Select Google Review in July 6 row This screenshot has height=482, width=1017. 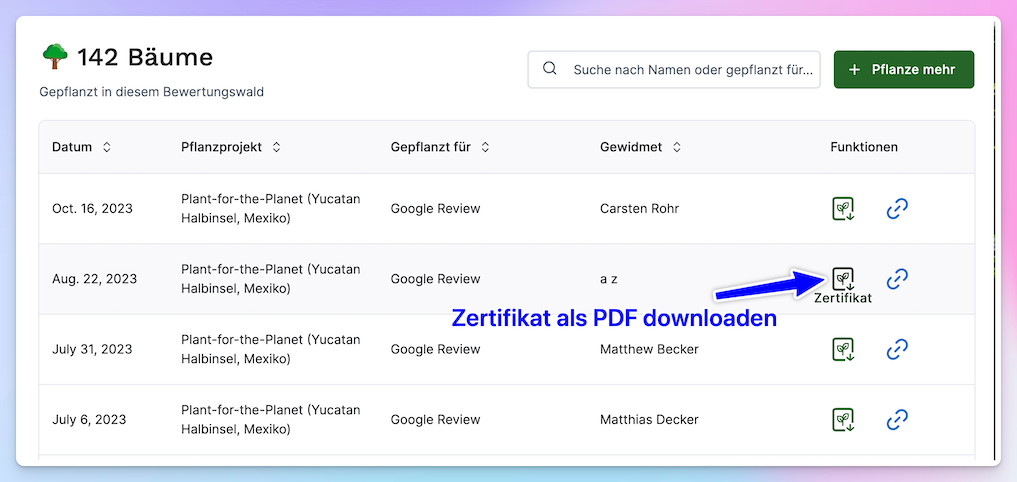click(x=435, y=419)
